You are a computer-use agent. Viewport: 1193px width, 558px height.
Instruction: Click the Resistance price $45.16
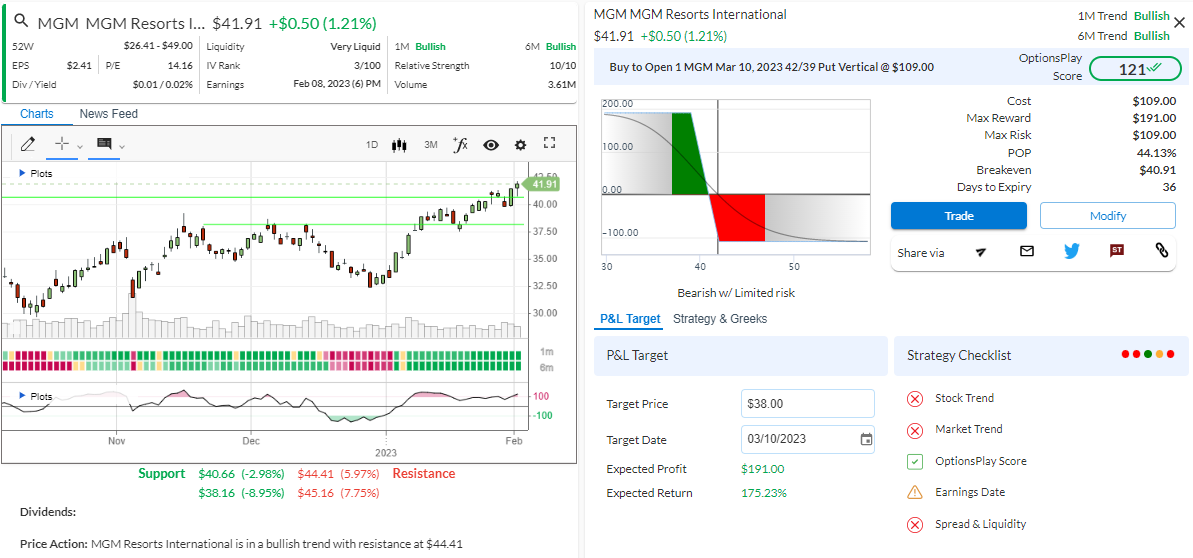316,493
